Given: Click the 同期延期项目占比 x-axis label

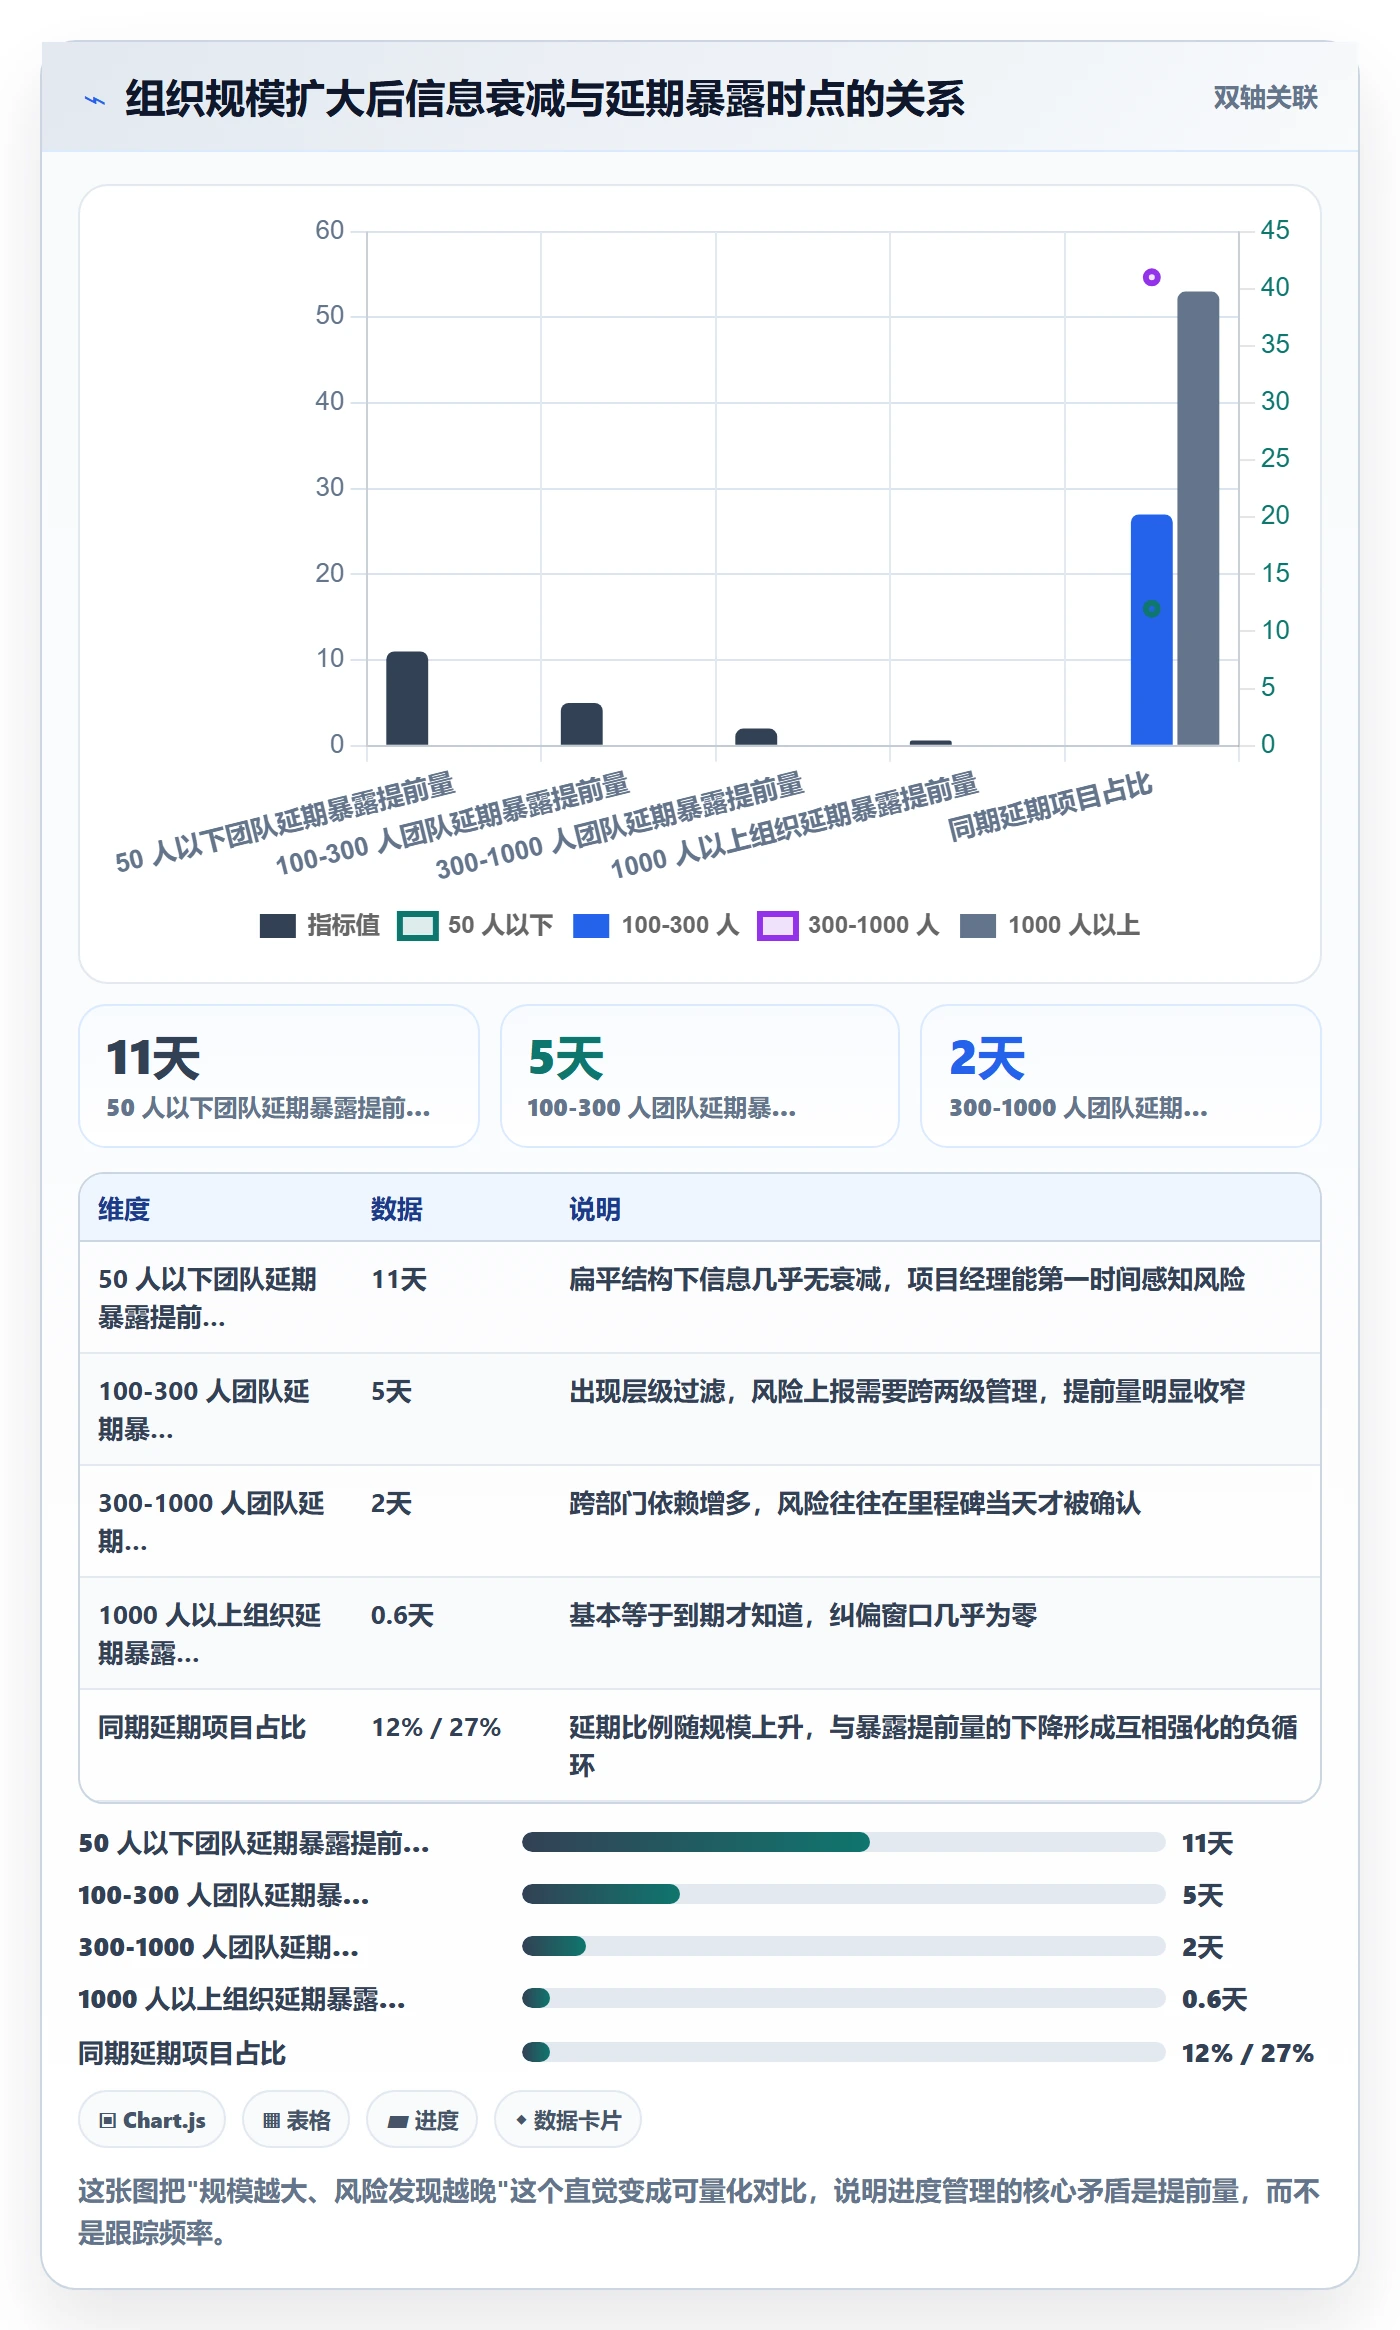Looking at the screenshot, I should (x=1050, y=806).
